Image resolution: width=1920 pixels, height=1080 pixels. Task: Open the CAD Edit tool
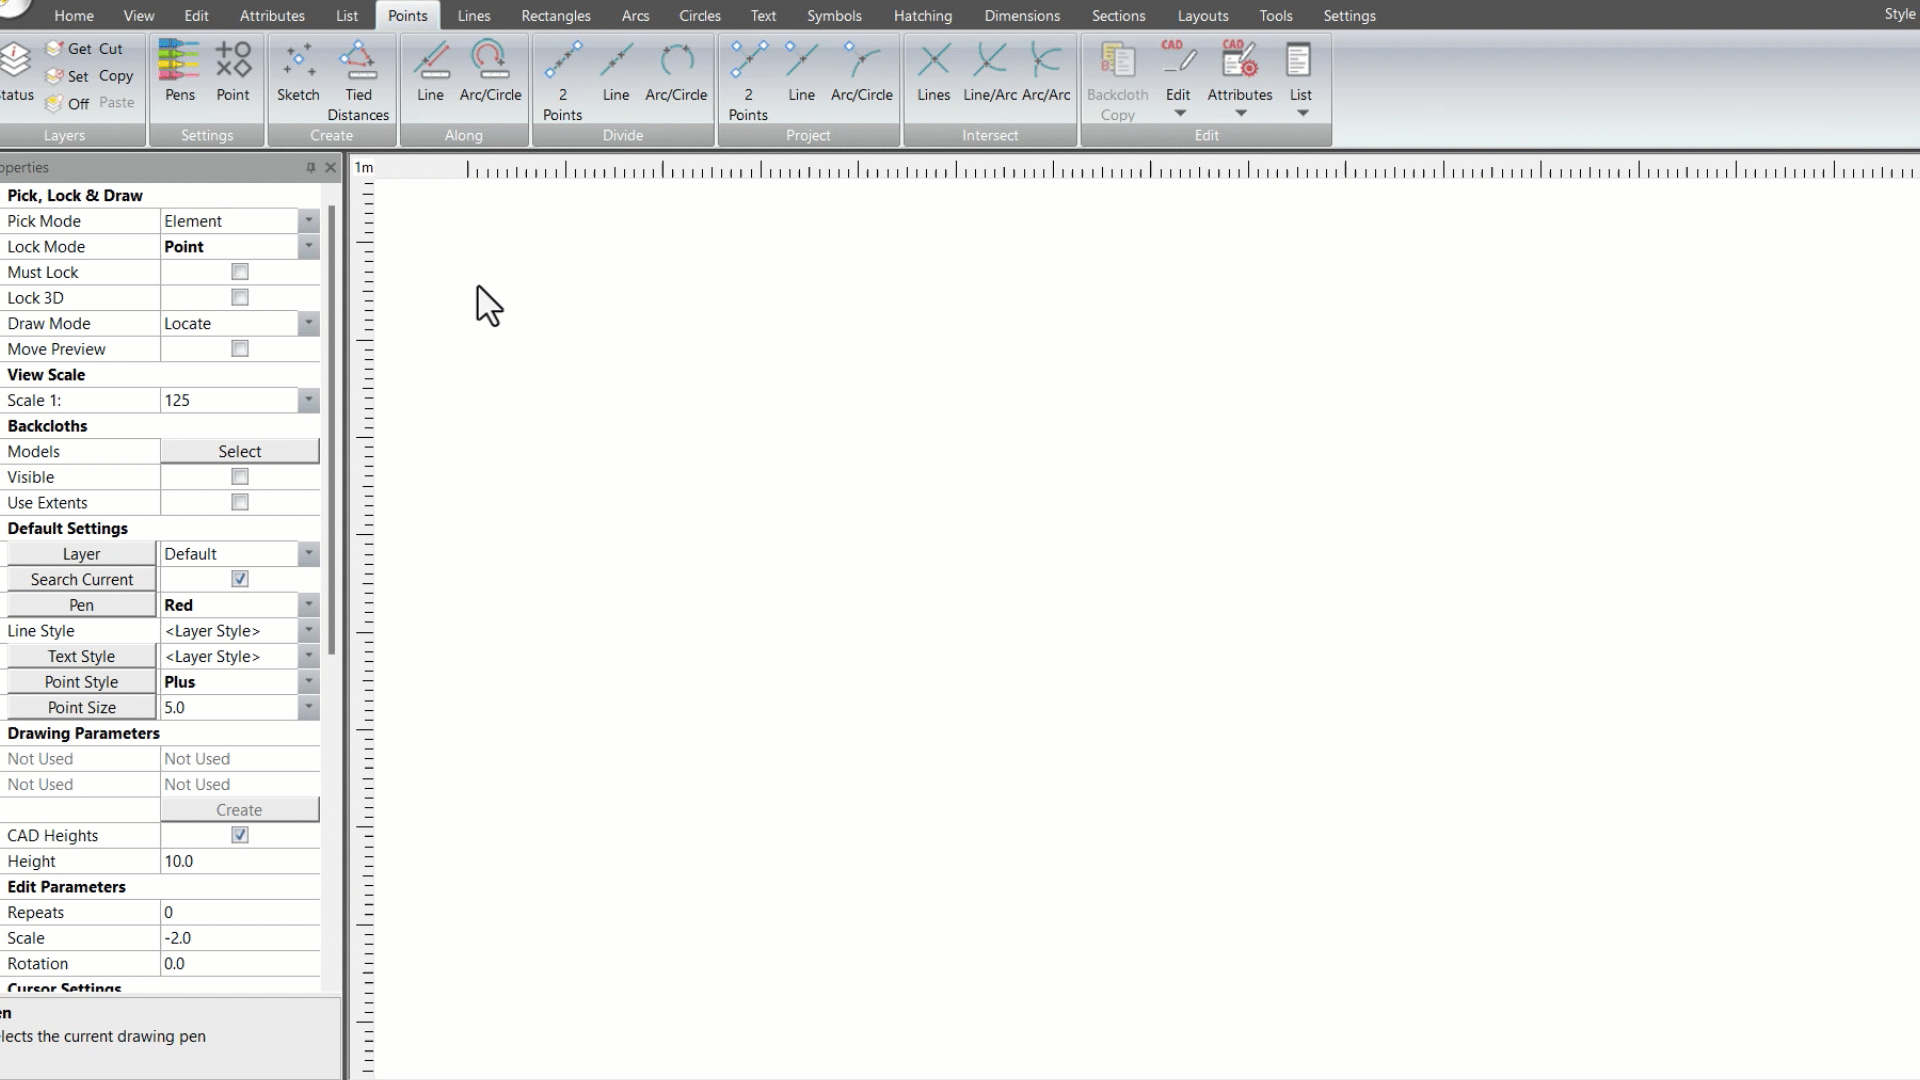point(1178,78)
